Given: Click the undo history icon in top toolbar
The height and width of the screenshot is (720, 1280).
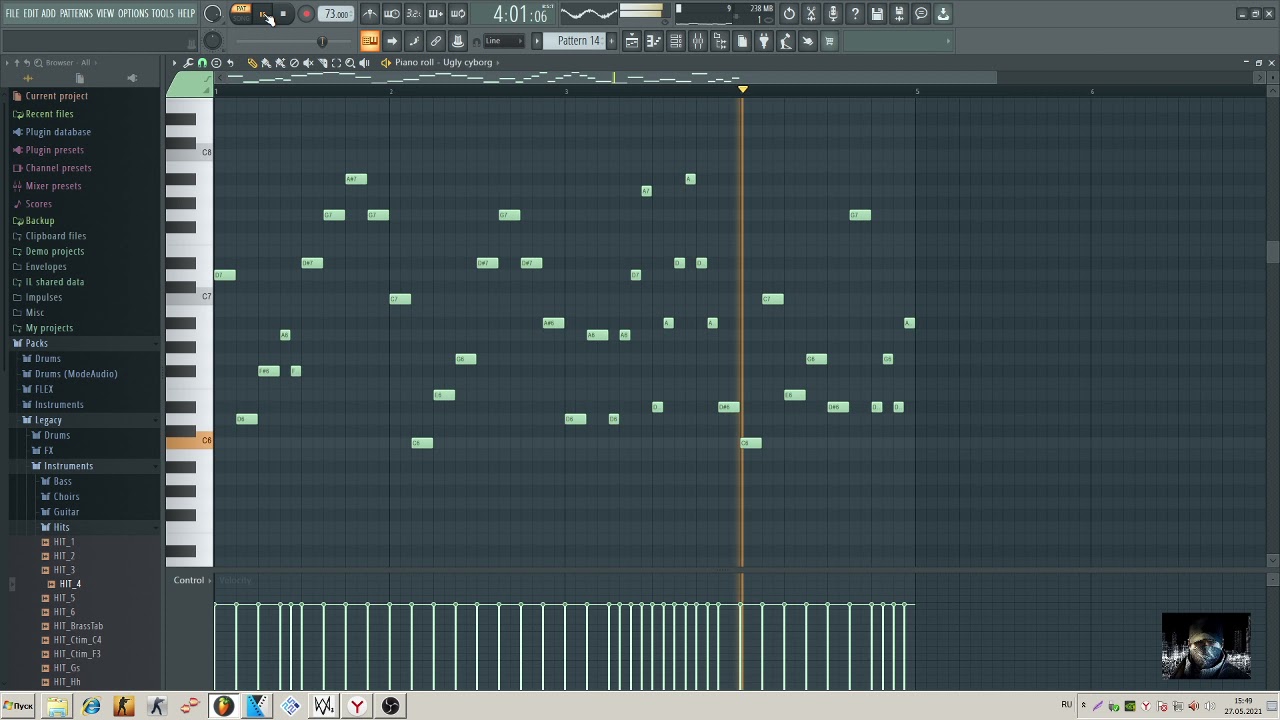Looking at the screenshot, I should coord(789,14).
